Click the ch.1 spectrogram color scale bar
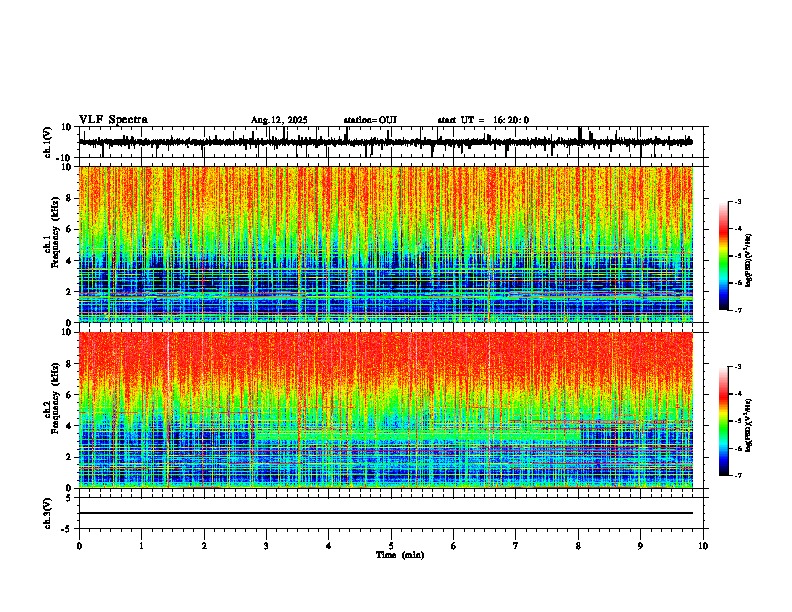 pyautogui.click(x=723, y=256)
